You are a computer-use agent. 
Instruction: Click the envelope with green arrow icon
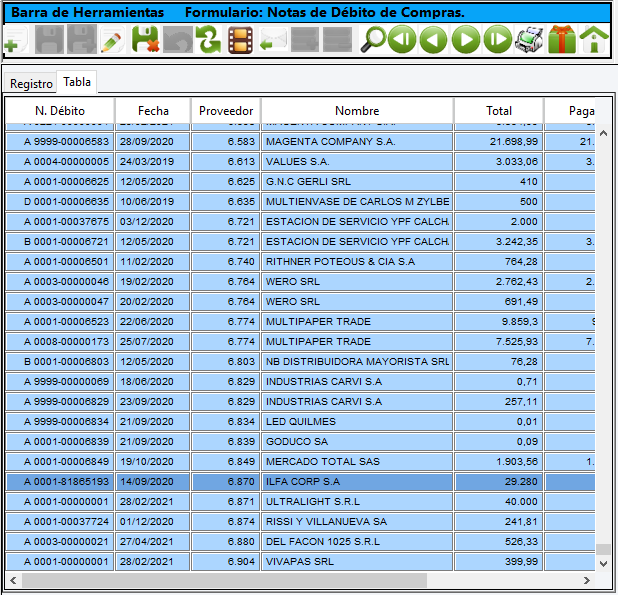coord(273,40)
